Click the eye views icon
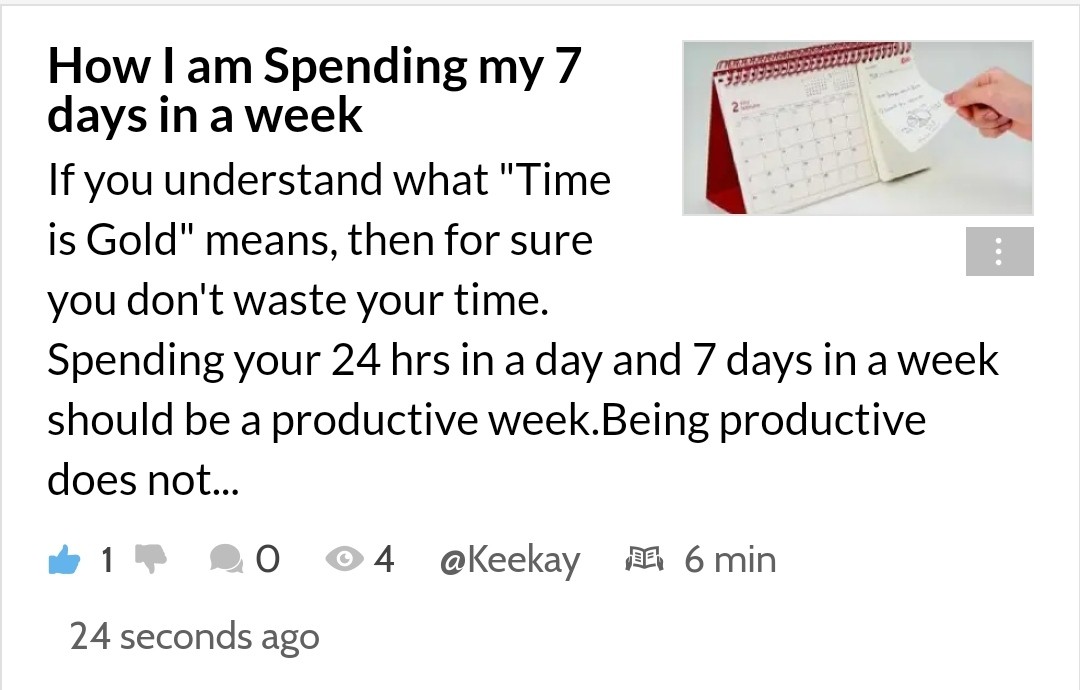The height and width of the screenshot is (690, 1080). coord(344,558)
